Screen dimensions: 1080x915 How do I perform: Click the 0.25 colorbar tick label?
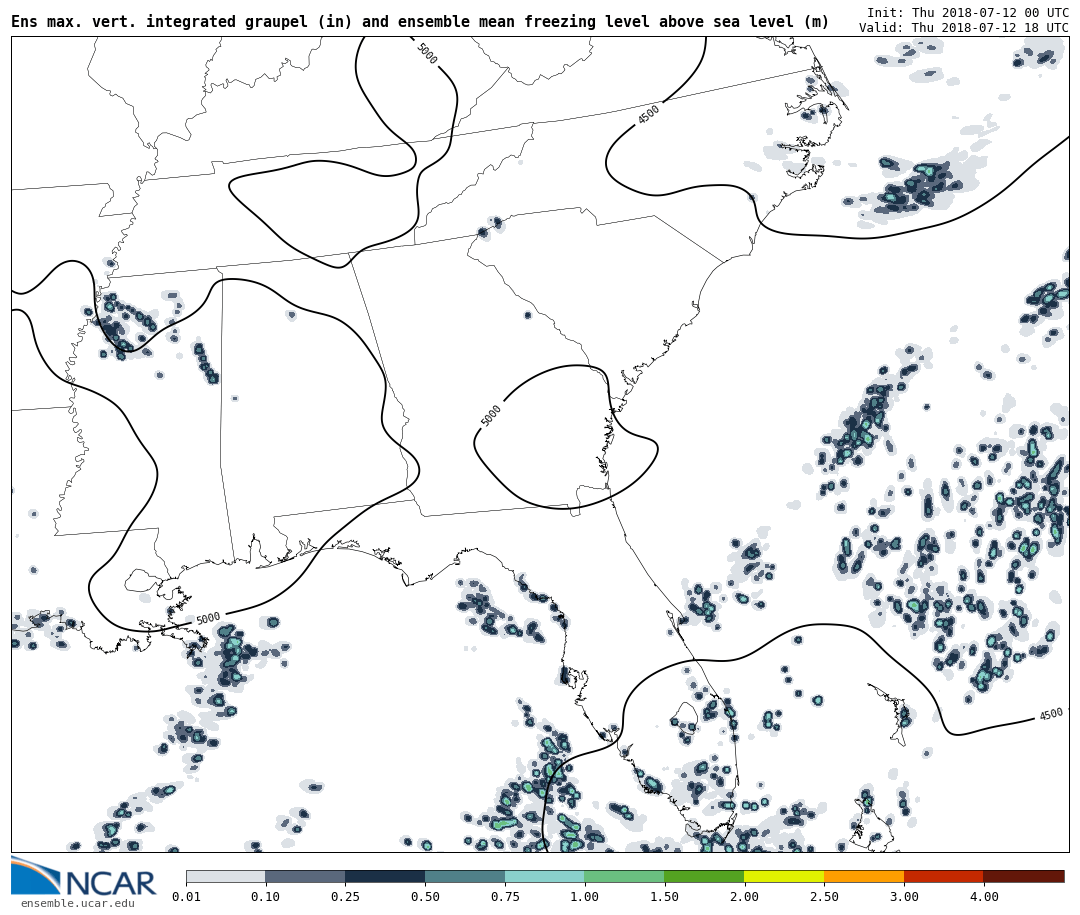(x=346, y=896)
